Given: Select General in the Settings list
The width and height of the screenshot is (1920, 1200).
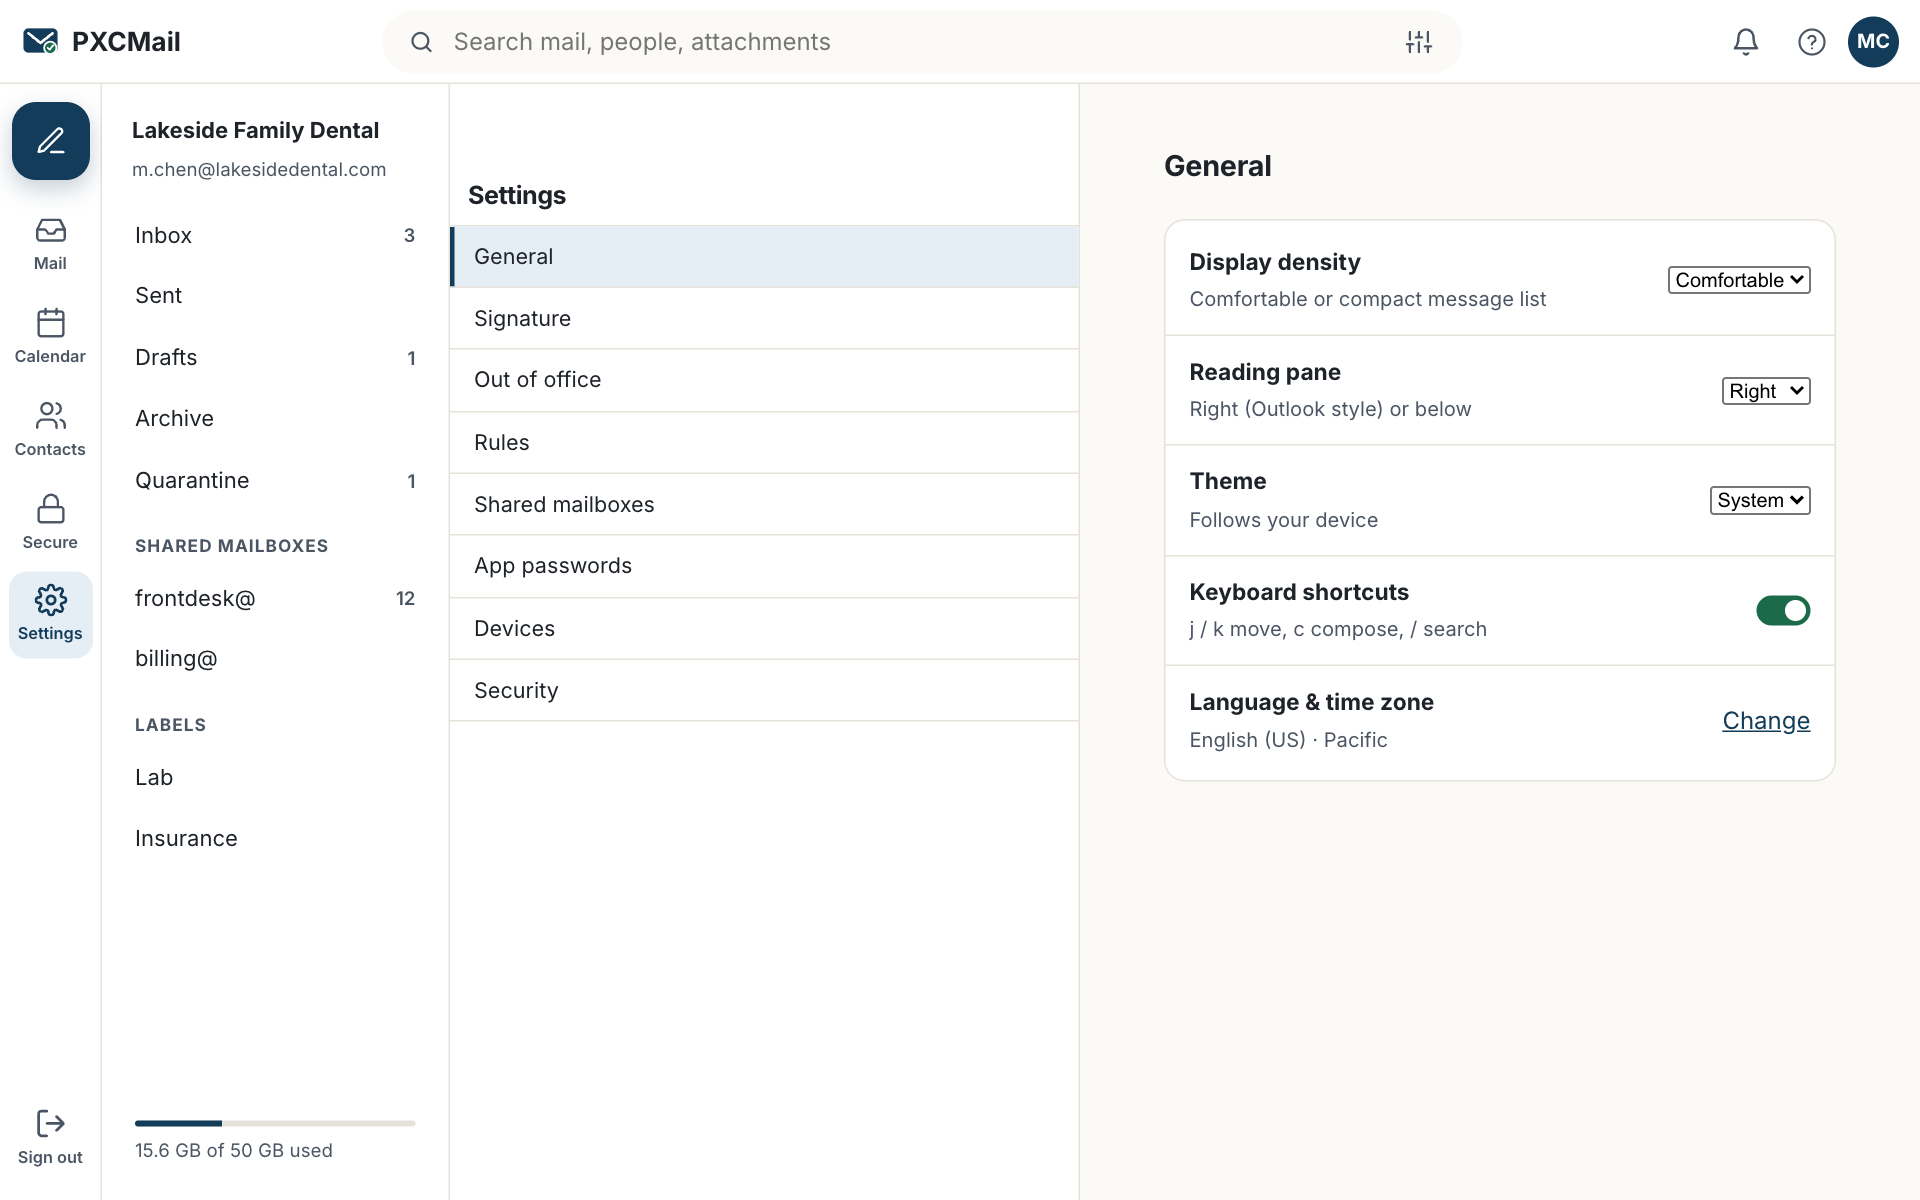Looking at the screenshot, I should pos(764,257).
